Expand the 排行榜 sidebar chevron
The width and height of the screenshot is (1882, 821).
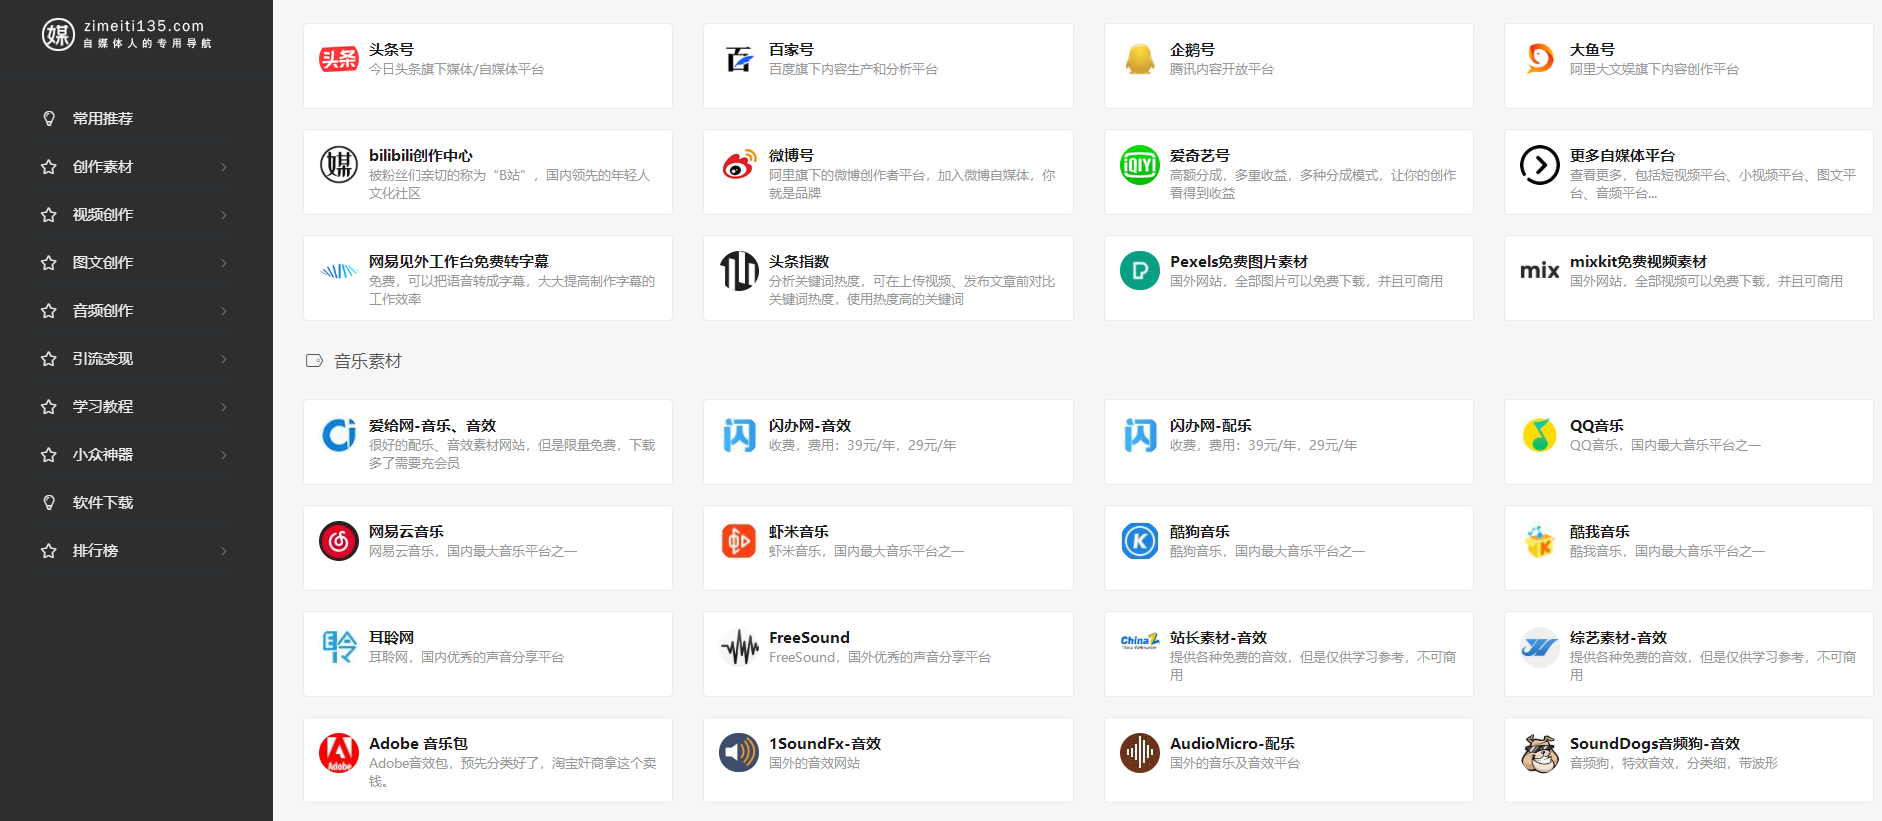tap(224, 551)
